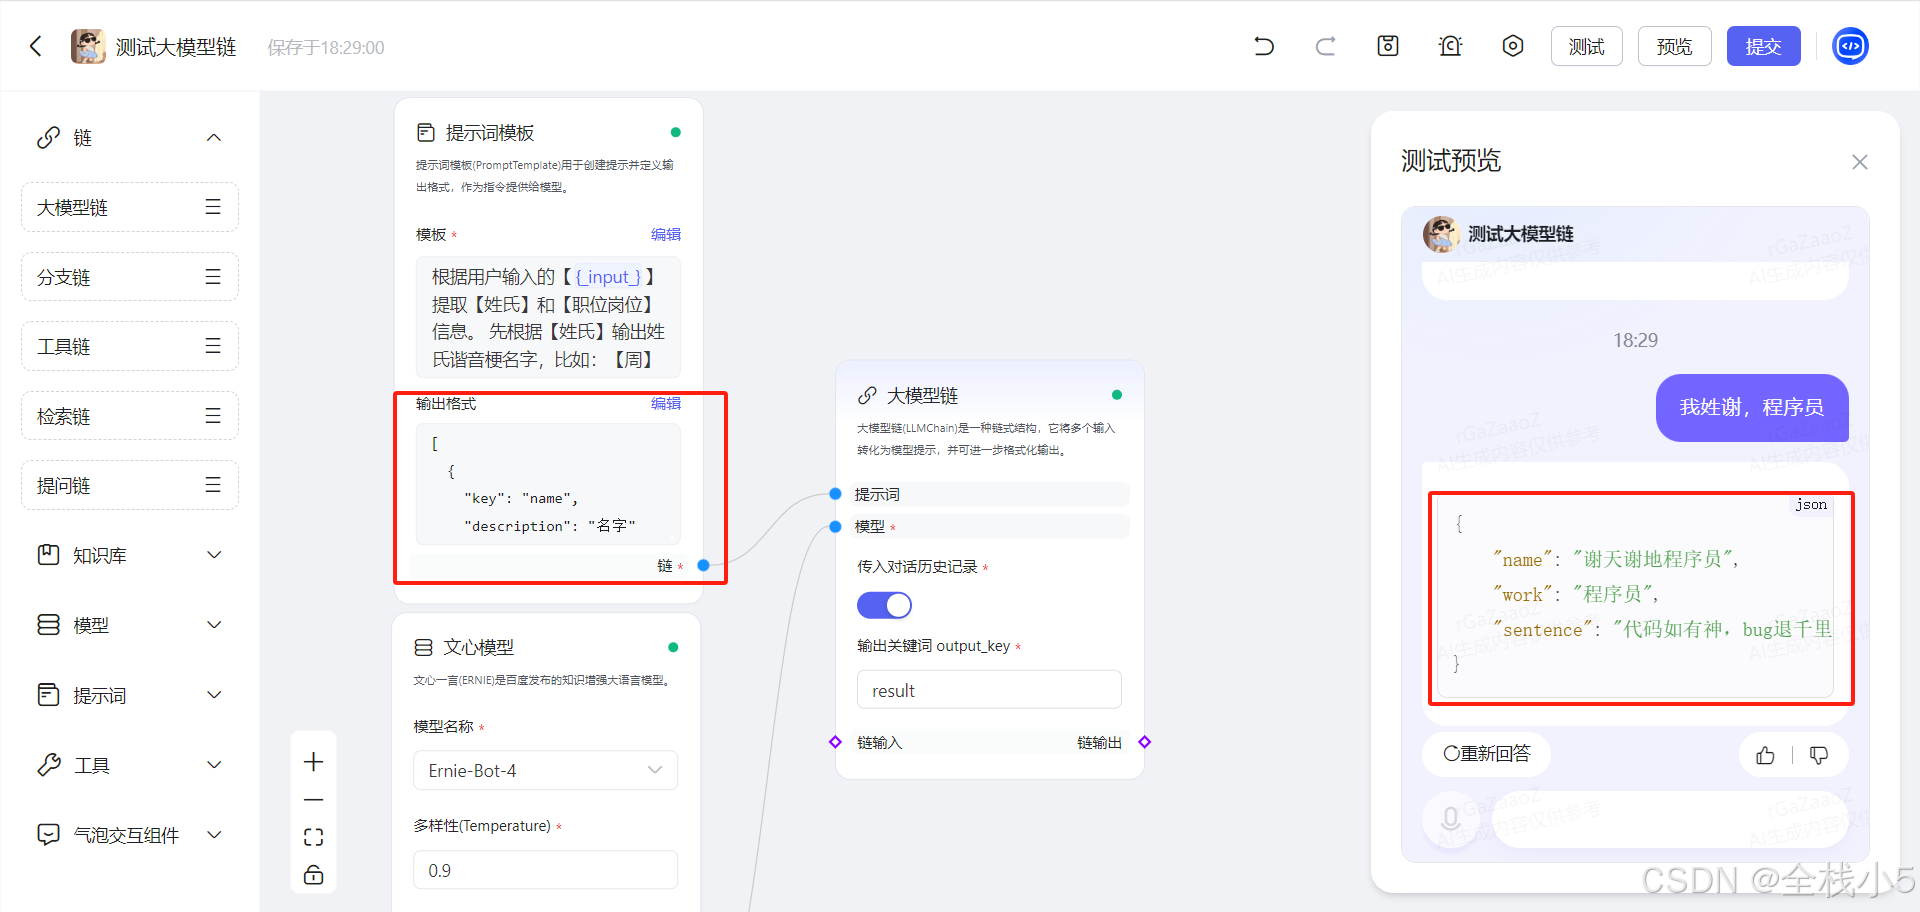The image size is (1920, 912).
Task: Click the 重新回答 button
Action: click(x=1486, y=754)
